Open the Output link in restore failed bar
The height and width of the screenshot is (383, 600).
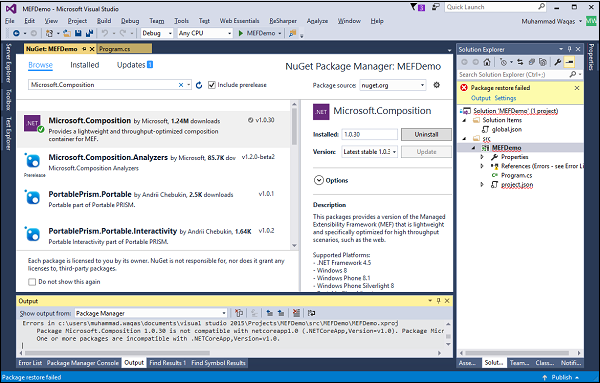click(481, 98)
